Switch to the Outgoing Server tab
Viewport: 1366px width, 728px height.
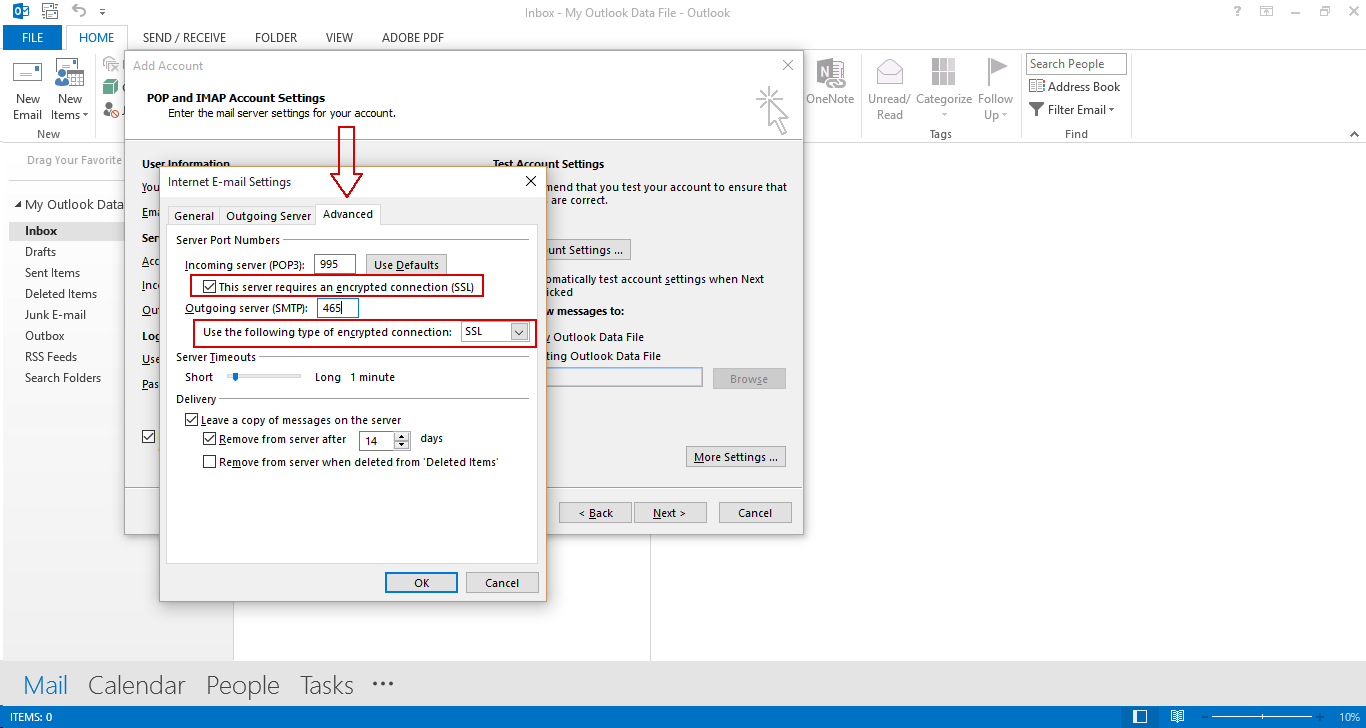268,216
